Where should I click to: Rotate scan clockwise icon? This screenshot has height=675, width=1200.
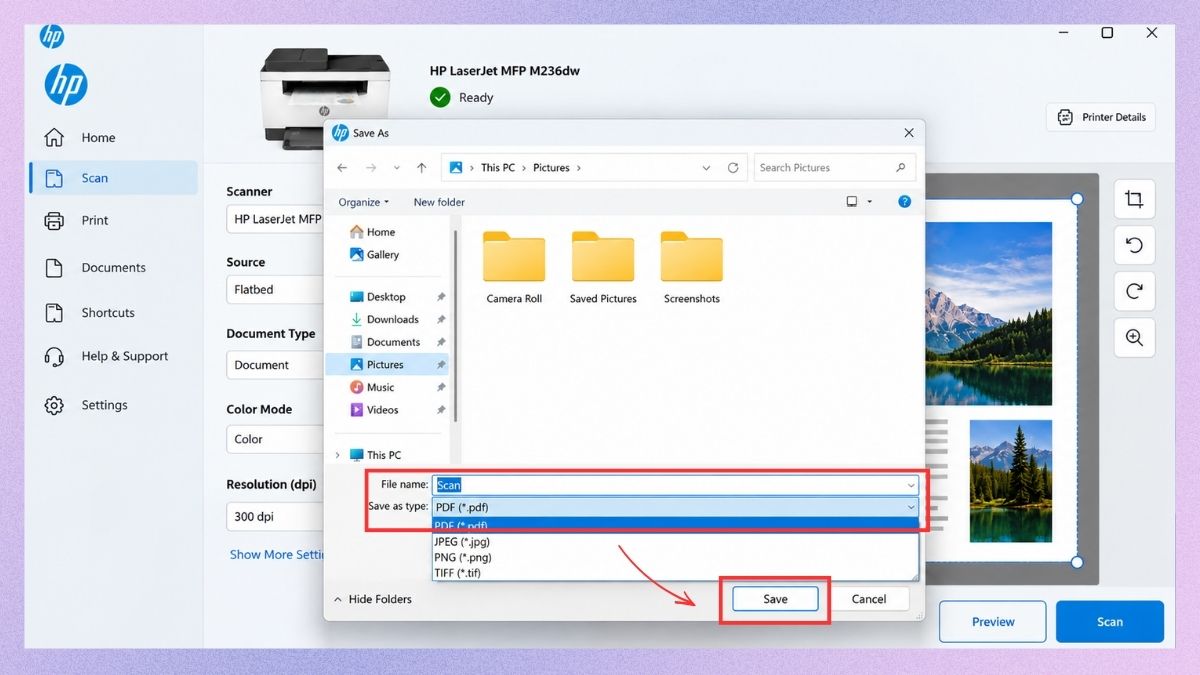click(x=1134, y=291)
